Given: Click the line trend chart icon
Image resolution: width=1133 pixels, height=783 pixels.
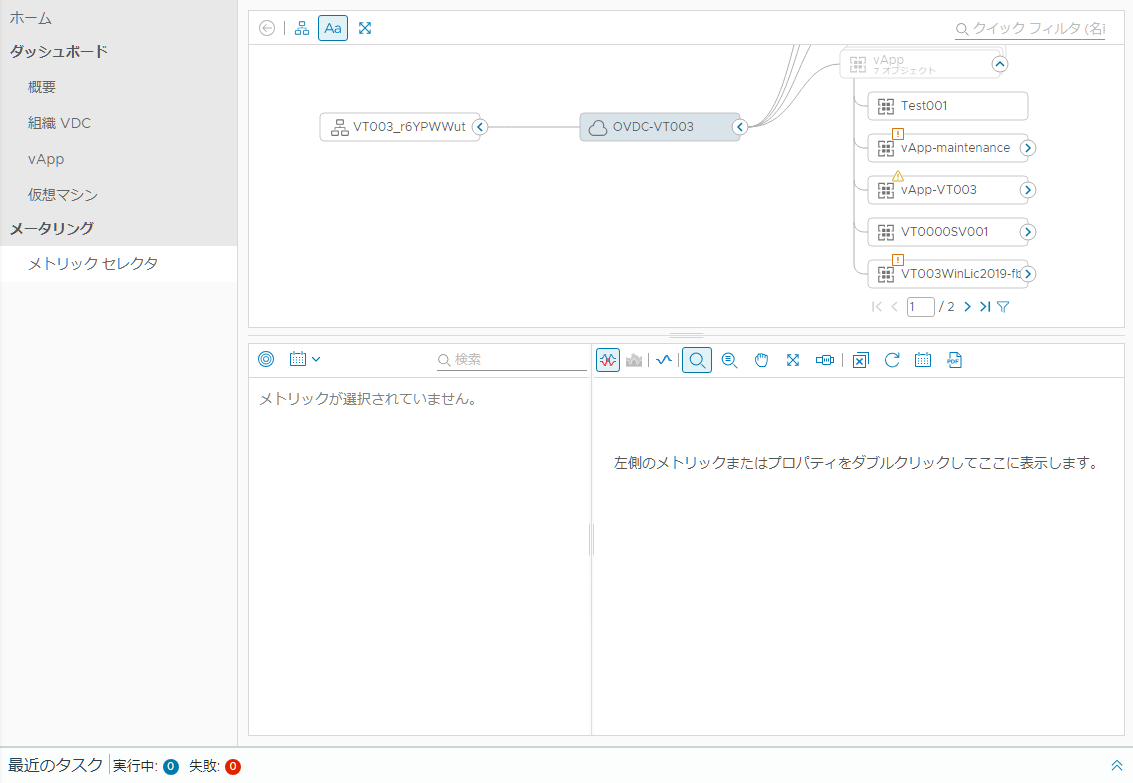Looking at the screenshot, I should pyautogui.click(x=664, y=360).
